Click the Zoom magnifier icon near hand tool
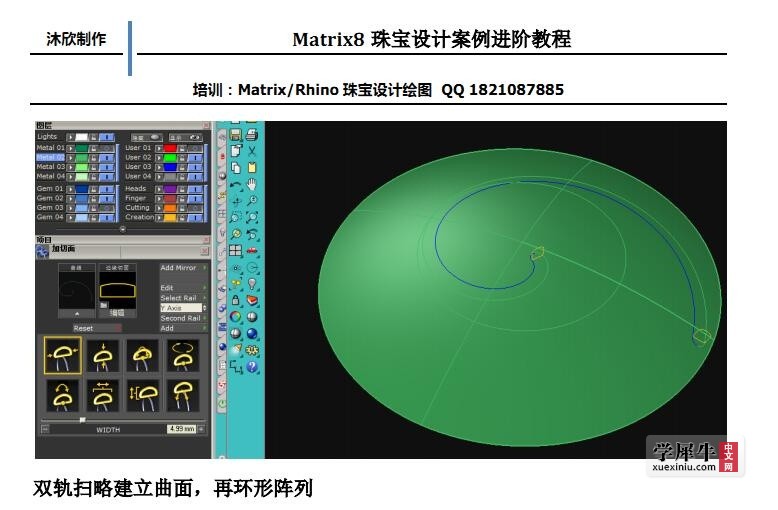Viewport: 778px width, 510px height. pos(252,201)
